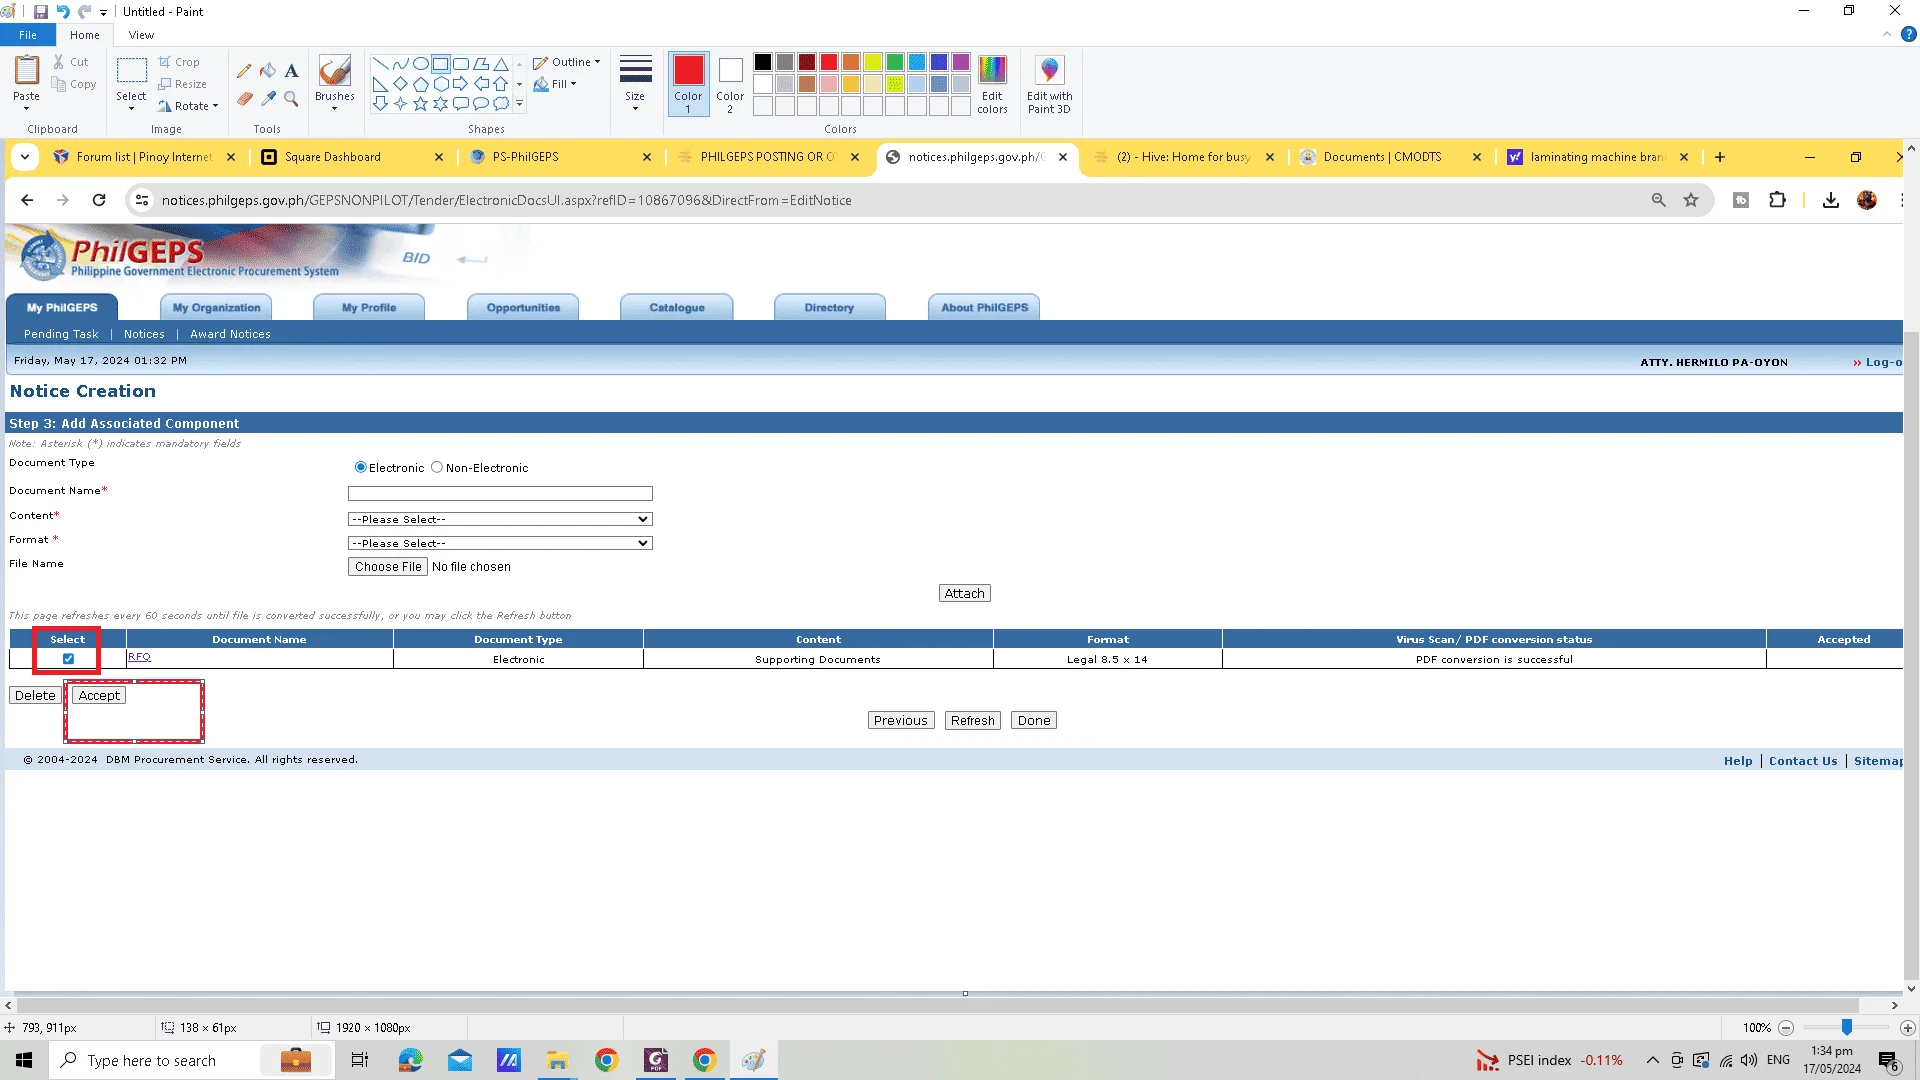
Task: Open the browser downloads icon
Action: 1831,200
